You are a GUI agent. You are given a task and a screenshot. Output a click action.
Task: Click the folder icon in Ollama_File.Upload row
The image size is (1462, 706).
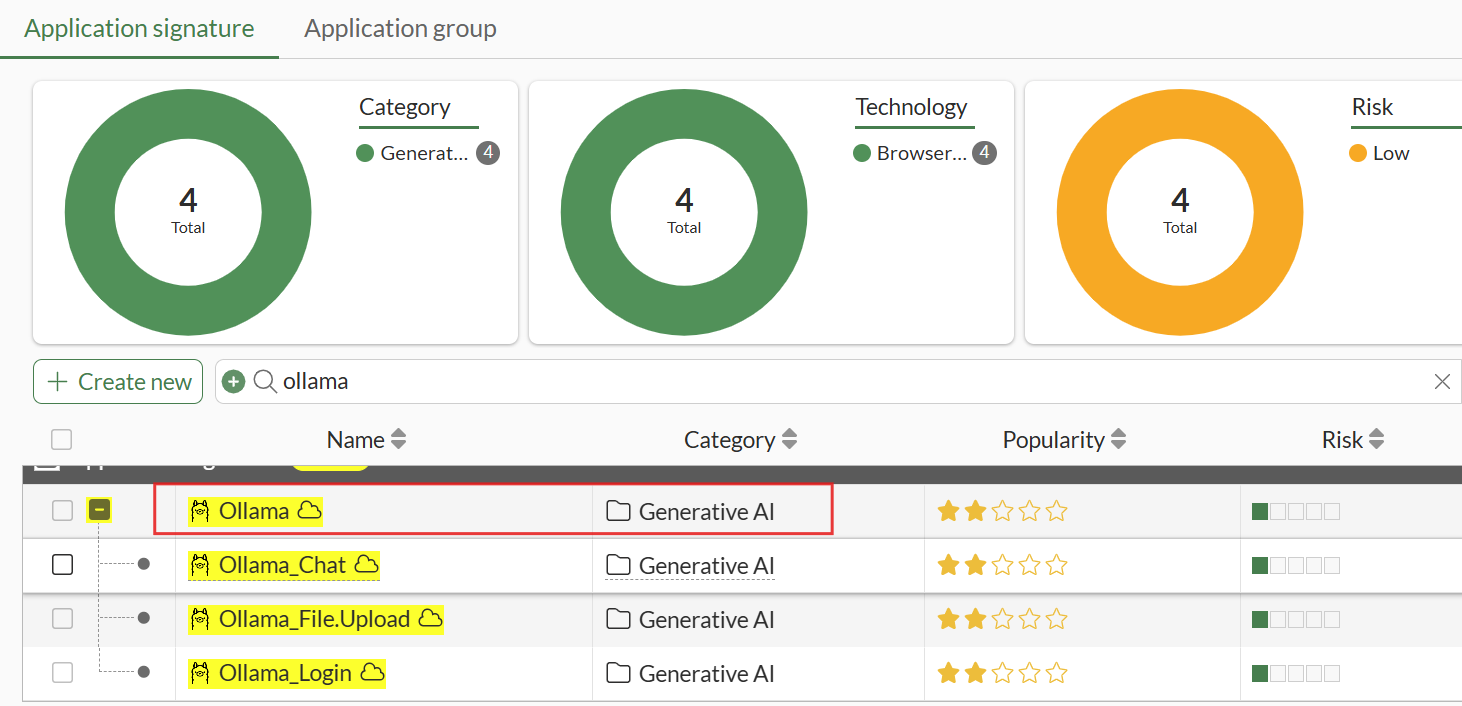pos(618,619)
